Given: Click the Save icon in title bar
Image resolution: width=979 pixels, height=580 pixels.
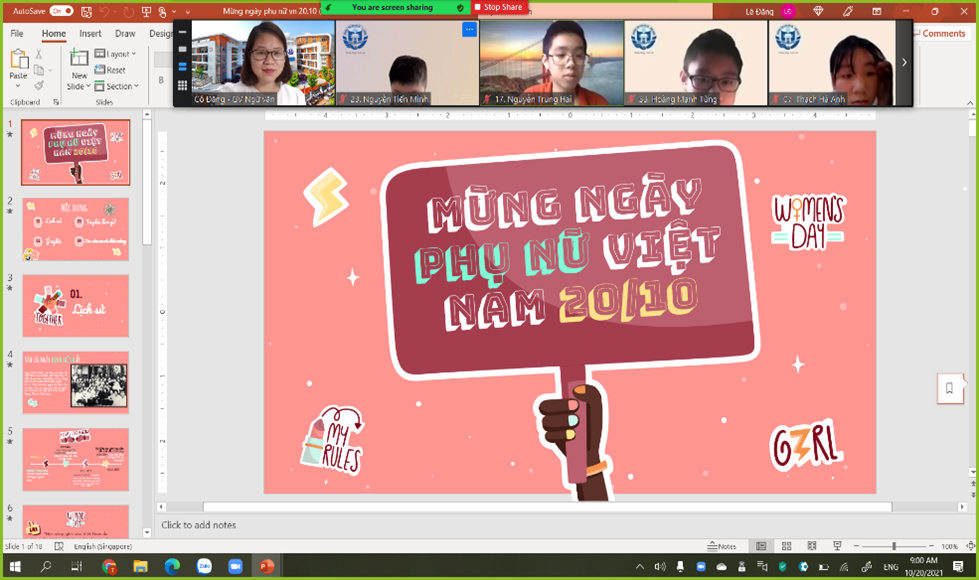Looking at the screenshot, I should pyautogui.click(x=86, y=11).
